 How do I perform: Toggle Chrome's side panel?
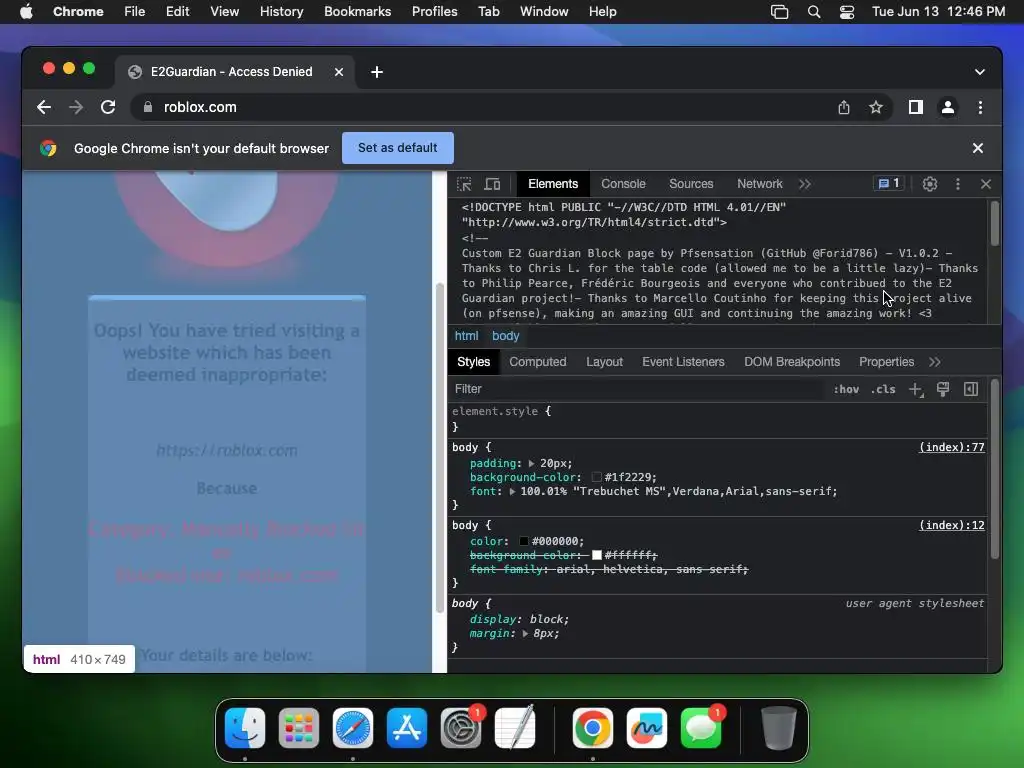pos(916,107)
